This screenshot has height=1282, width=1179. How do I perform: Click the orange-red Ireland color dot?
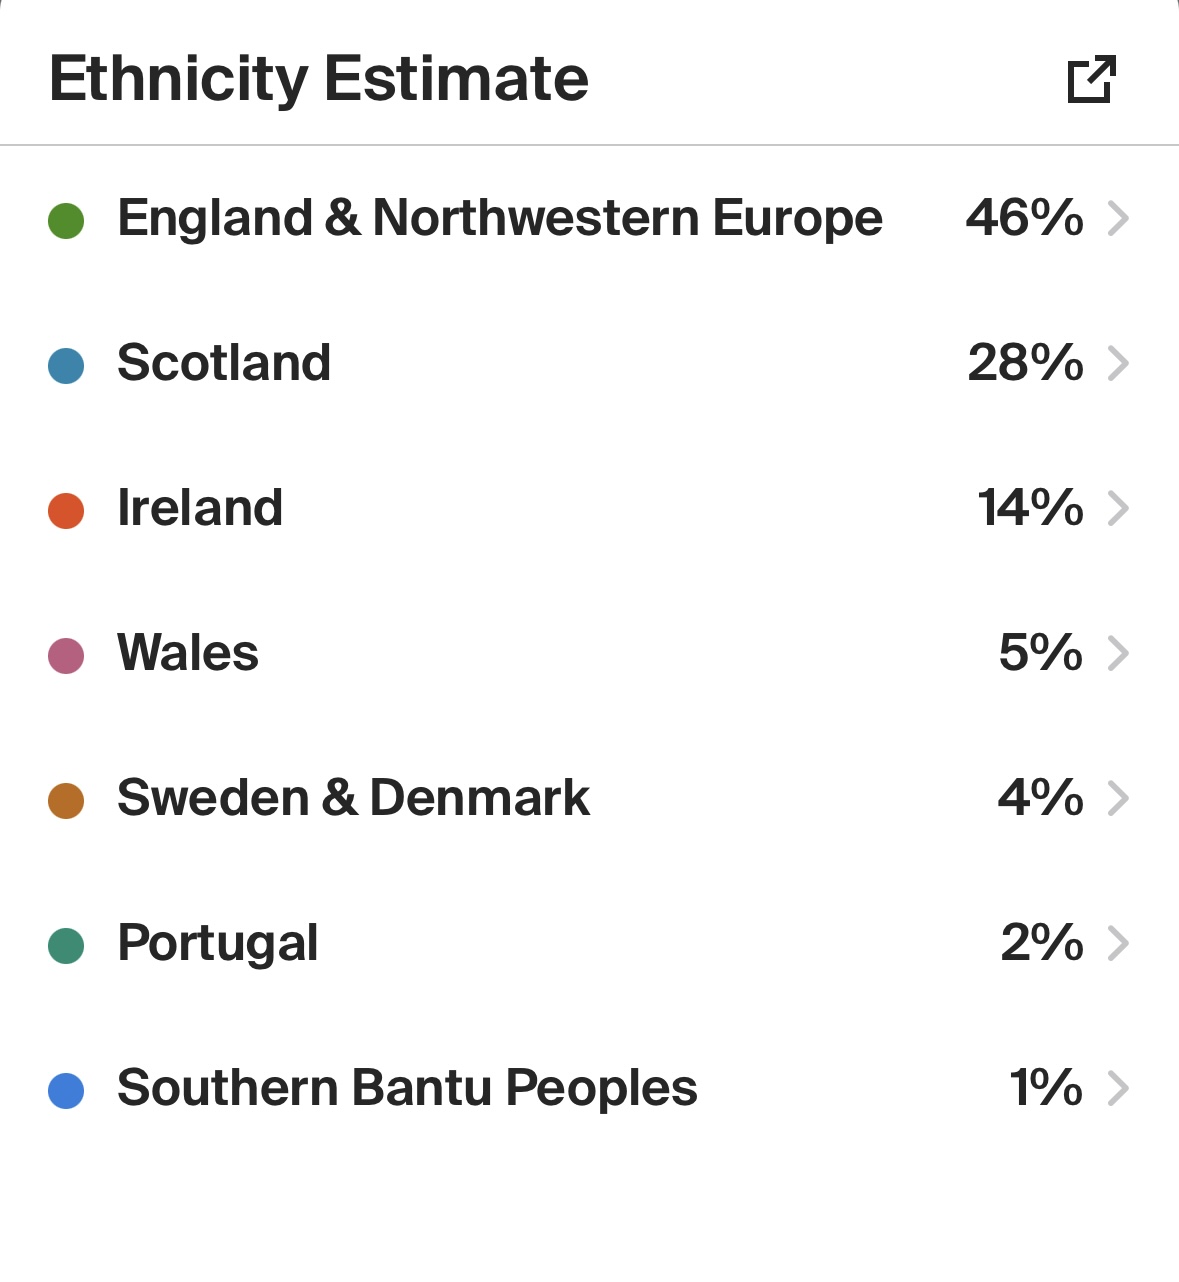pos(66,511)
